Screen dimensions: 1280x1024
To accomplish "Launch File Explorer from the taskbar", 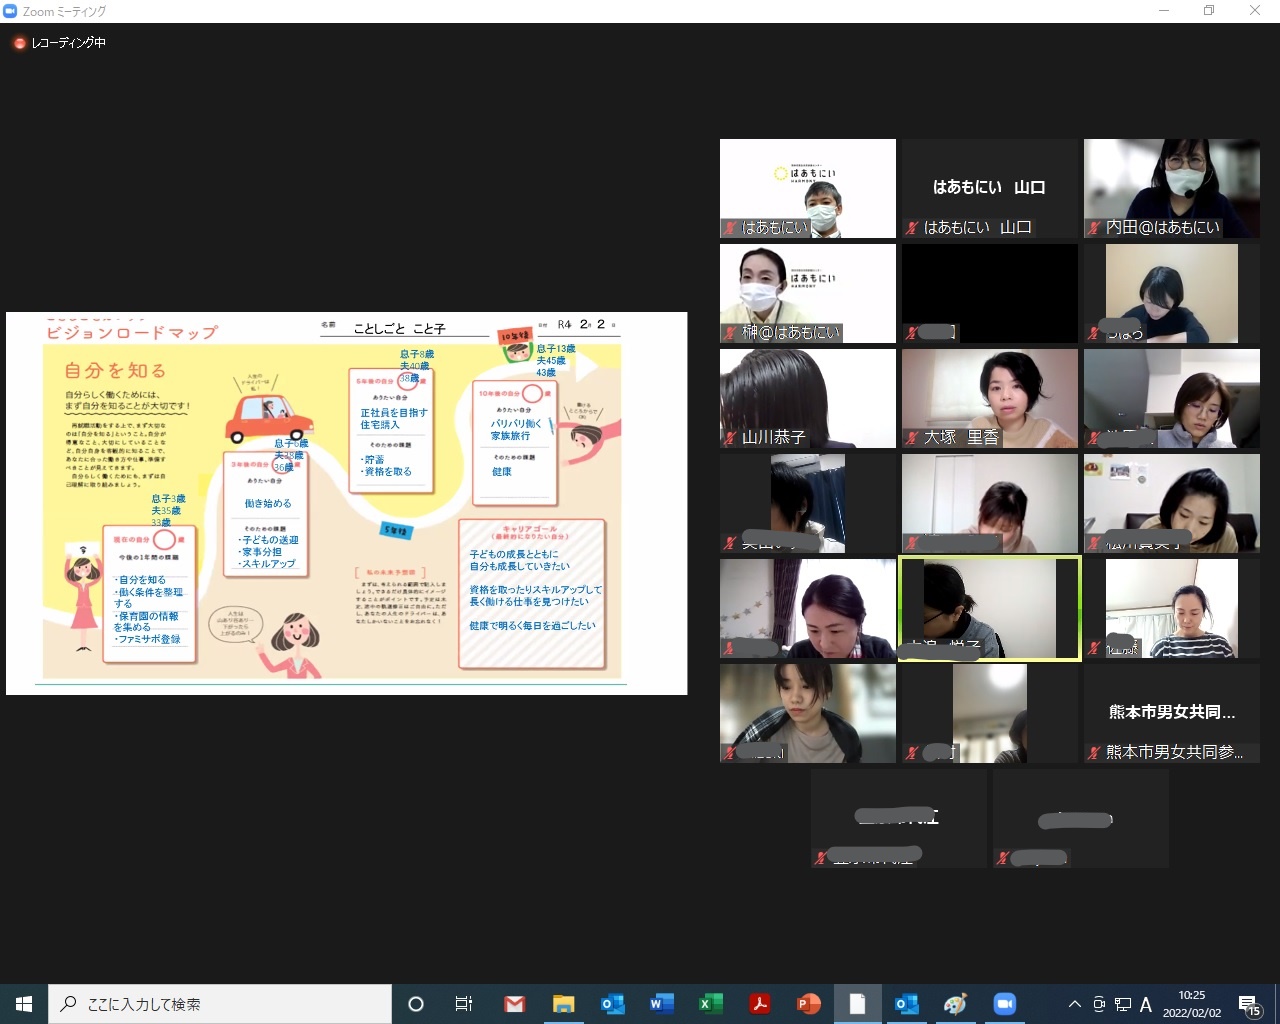I will [564, 1004].
